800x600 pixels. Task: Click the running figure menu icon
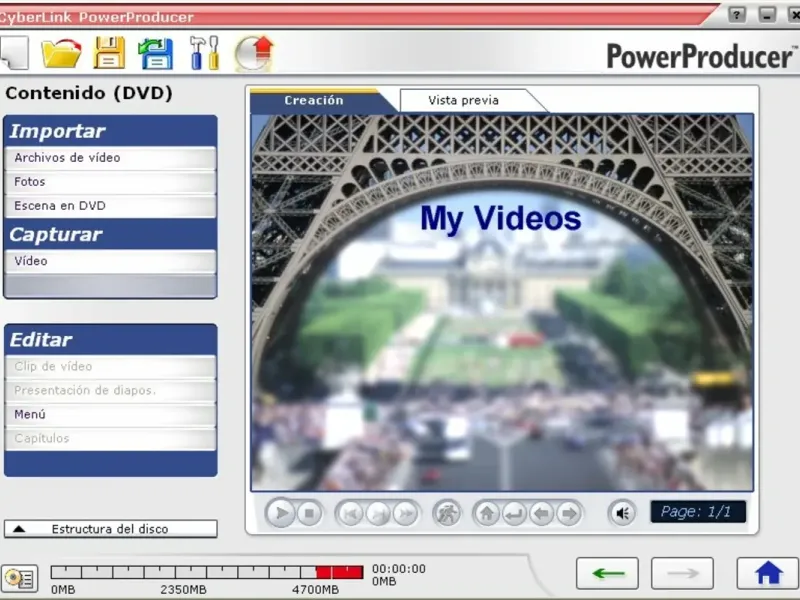(x=447, y=514)
